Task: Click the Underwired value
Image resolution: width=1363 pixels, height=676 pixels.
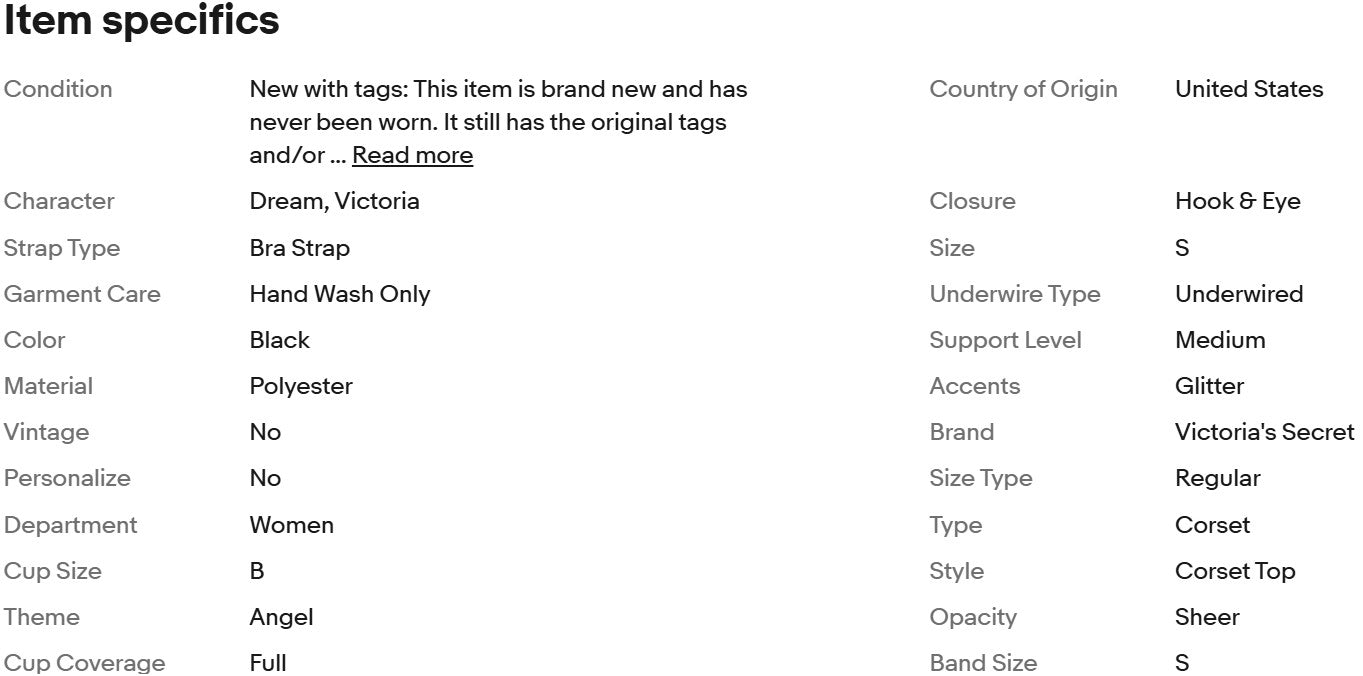Action: click(x=1238, y=294)
